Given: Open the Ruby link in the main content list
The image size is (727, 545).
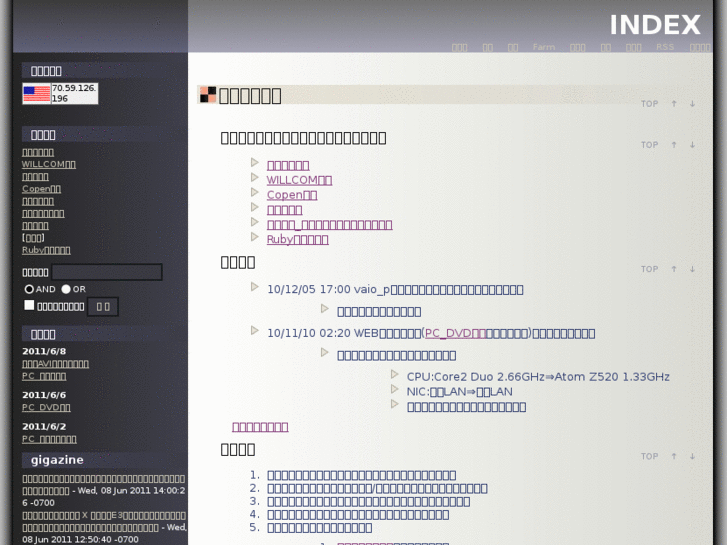Looking at the screenshot, I should click(x=298, y=239).
